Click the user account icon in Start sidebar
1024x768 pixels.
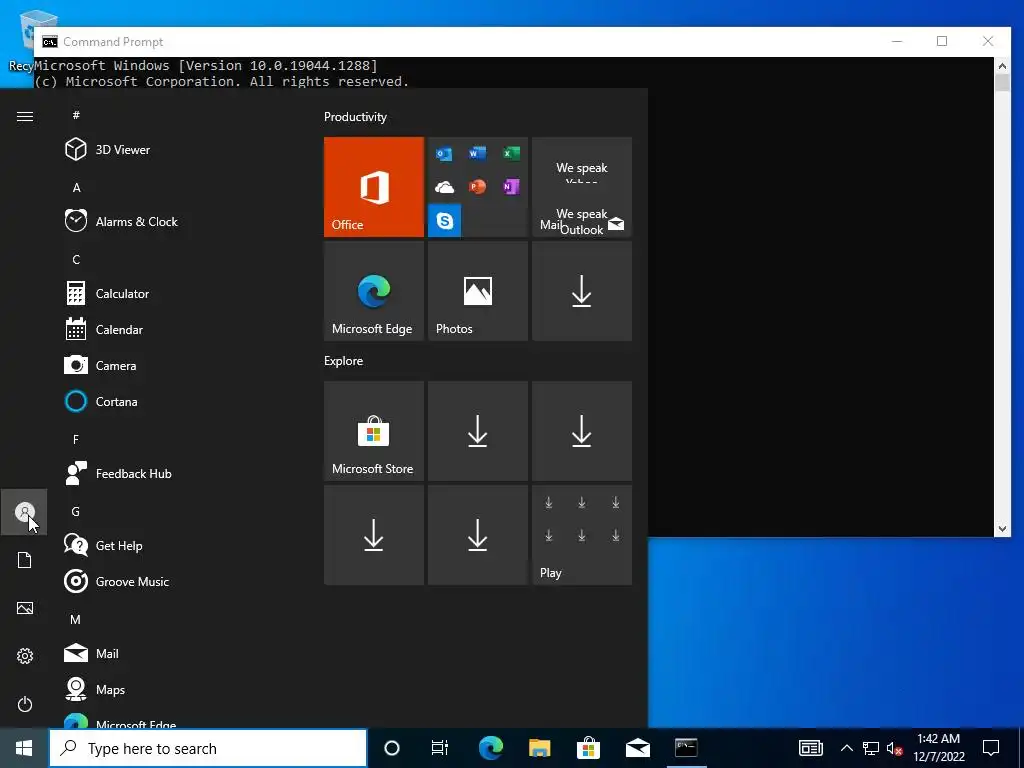click(x=24, y=512)
